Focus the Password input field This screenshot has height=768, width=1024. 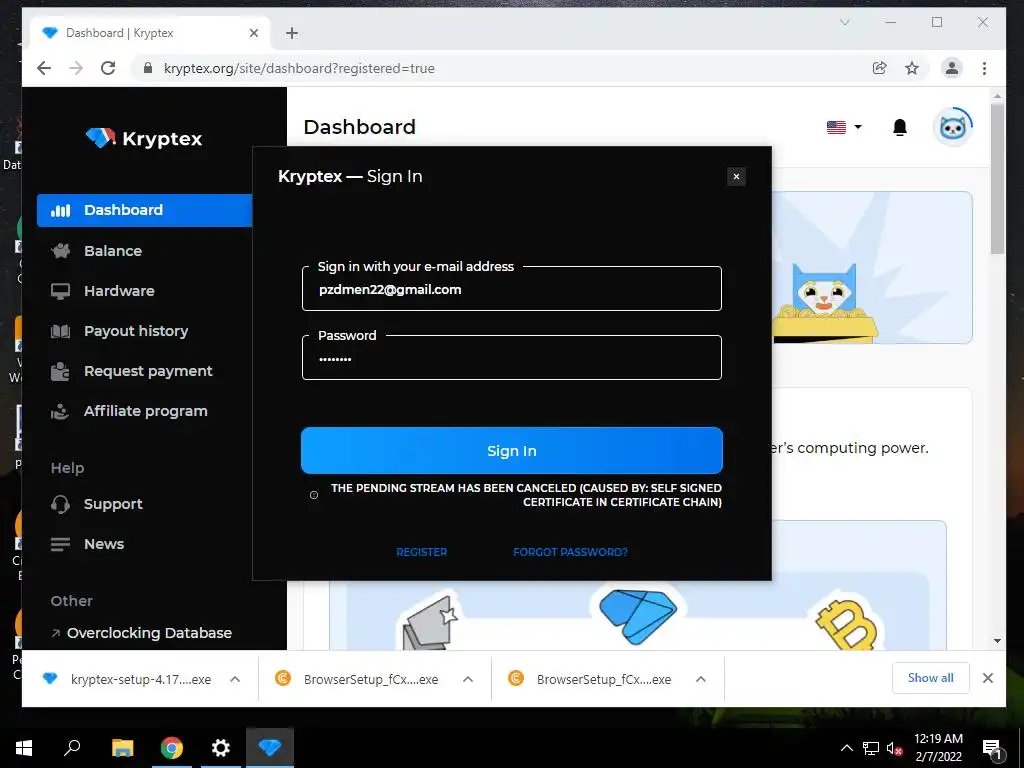click(511, 358)
